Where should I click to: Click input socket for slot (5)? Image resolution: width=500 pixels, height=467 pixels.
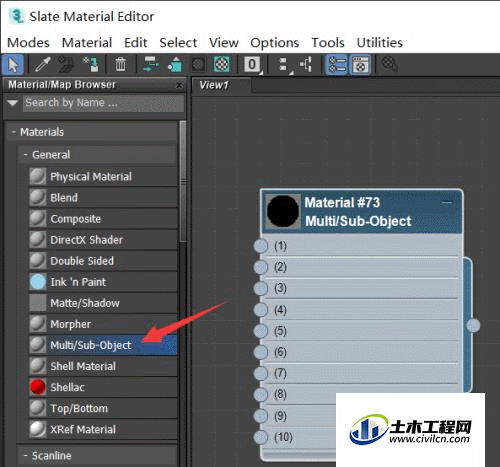click(x=261, y=331)
